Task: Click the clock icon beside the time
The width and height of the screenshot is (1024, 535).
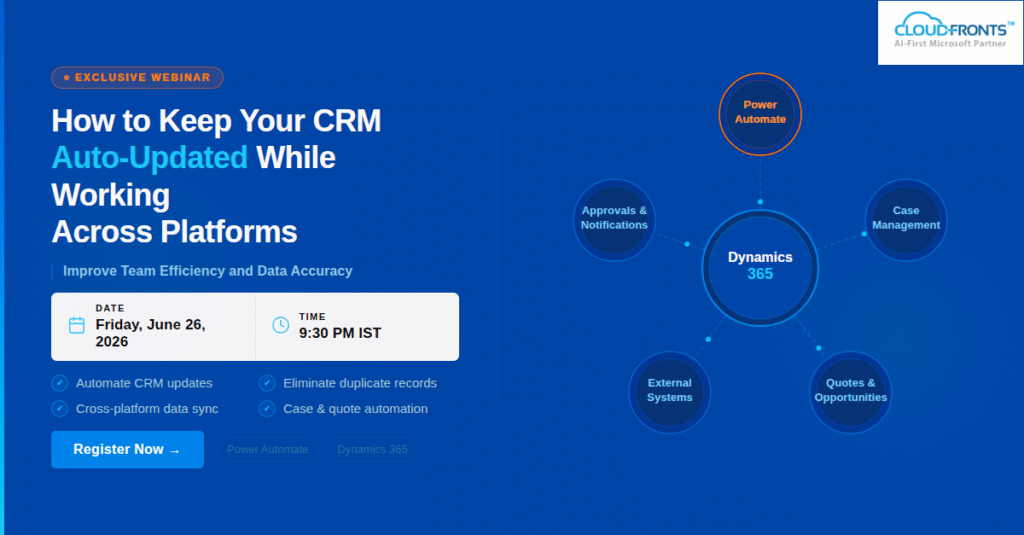Action: pyautogui.click(x=281, y=325)
